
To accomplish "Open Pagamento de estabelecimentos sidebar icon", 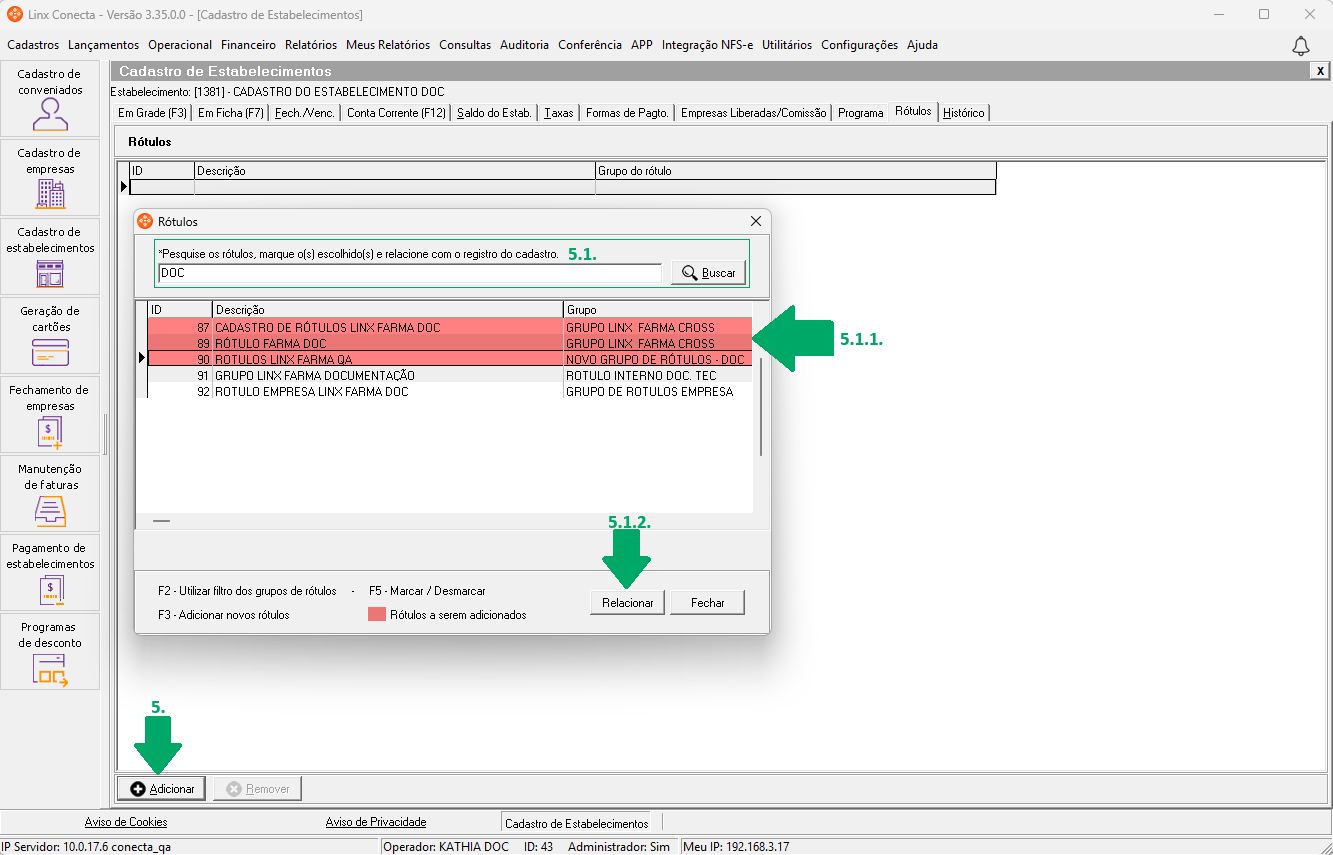I will (50, 573).
